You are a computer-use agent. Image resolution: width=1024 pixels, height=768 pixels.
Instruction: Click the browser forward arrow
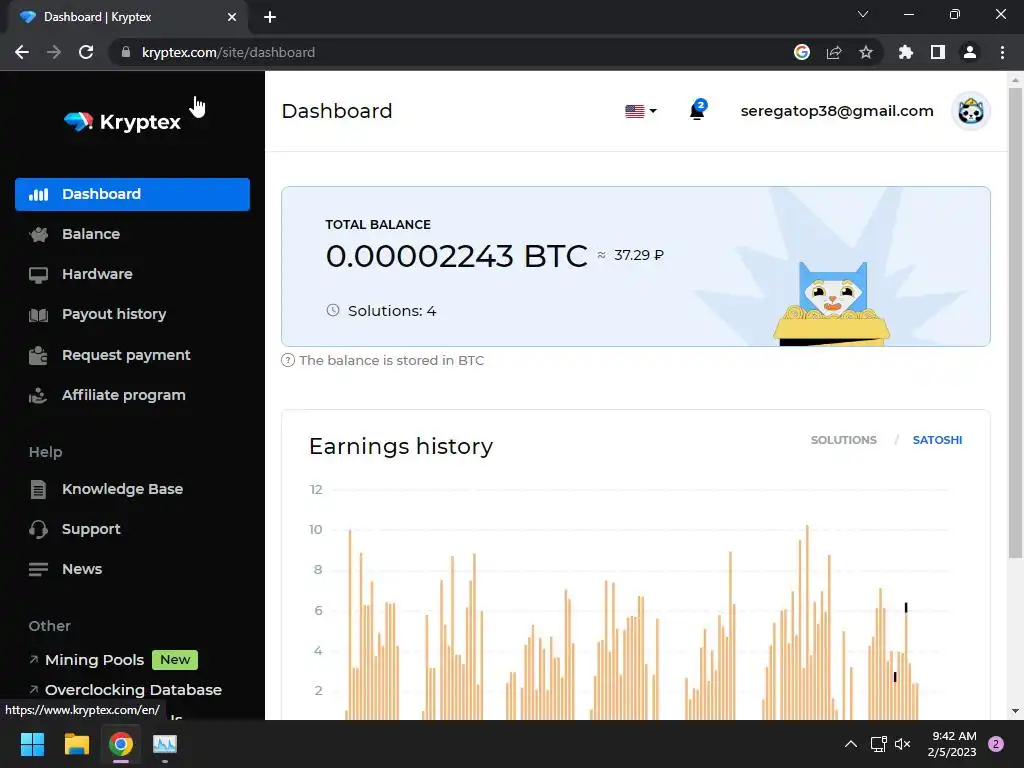click(x=54, y=52)
